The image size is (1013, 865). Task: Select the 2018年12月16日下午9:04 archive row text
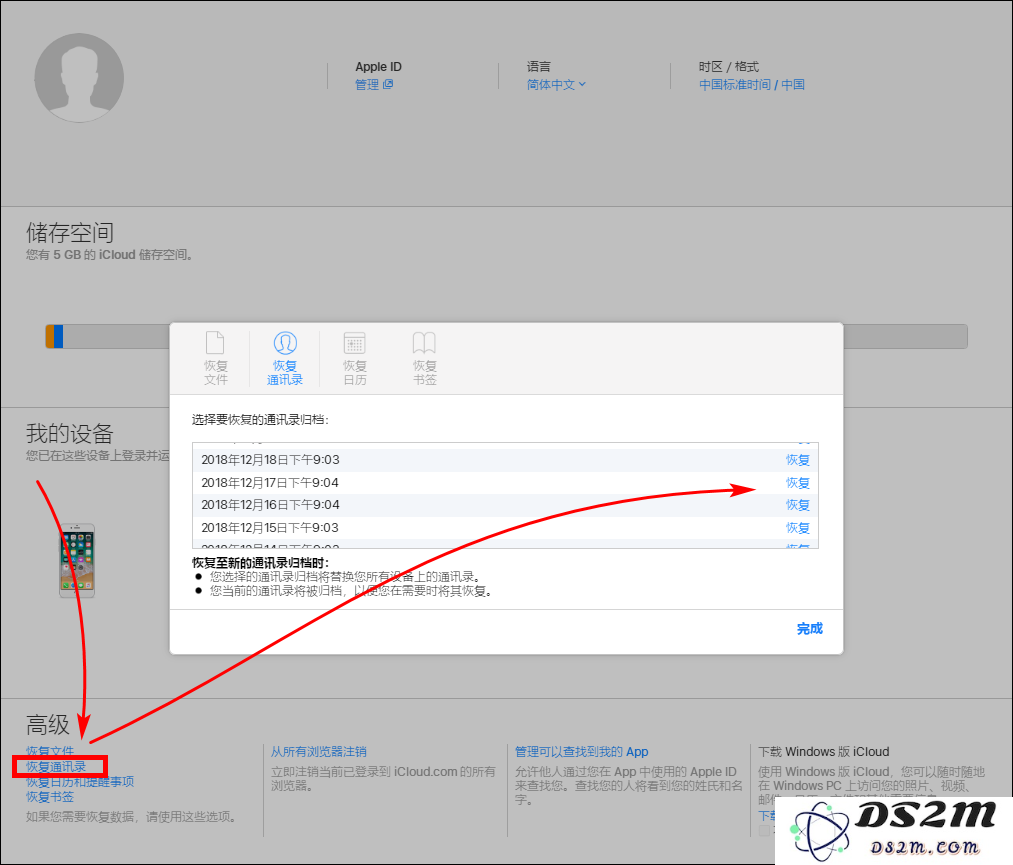pyautogui.click(x=270, y=505)
